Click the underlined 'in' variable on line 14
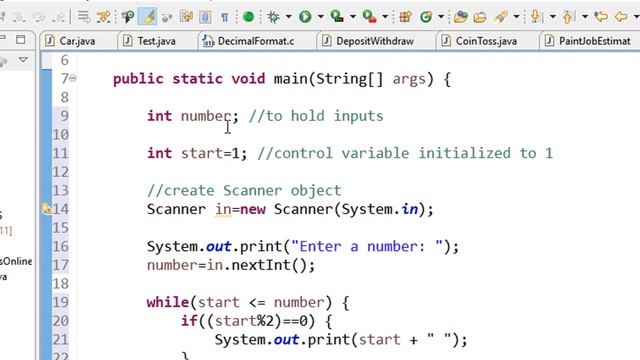 point(223,209)
